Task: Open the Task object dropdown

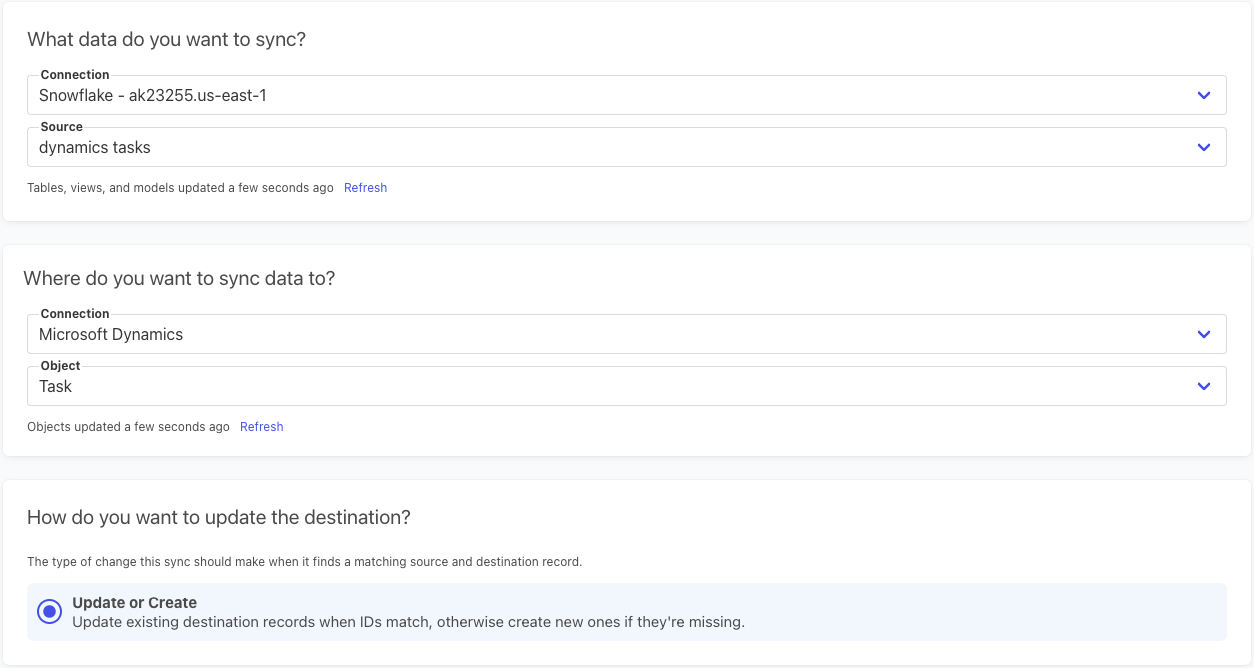Action: point(600,387)
